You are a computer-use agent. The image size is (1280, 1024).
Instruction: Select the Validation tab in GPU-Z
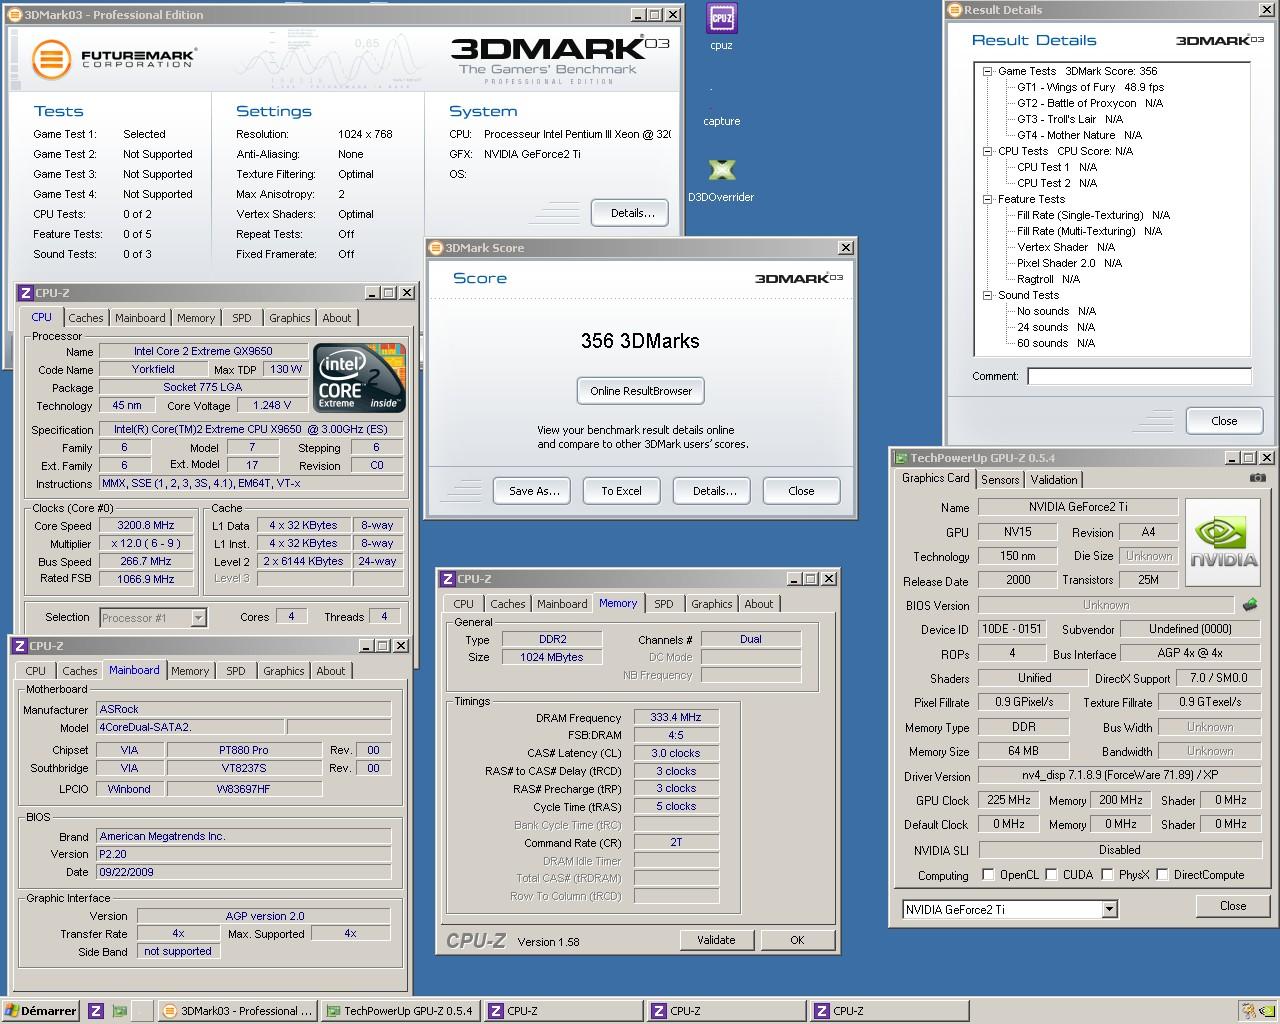pos(1054,480)
